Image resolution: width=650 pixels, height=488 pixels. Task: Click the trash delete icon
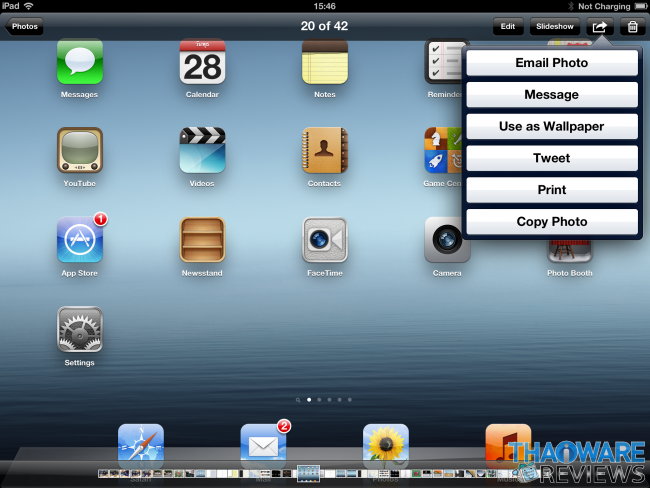tap(633, 27)
